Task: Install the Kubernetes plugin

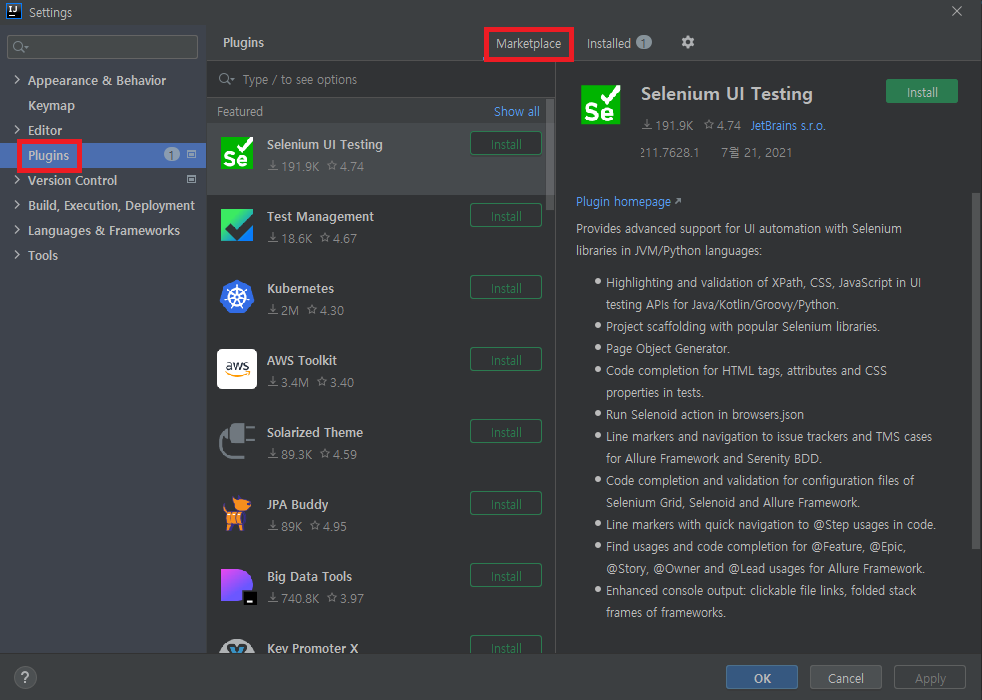Action: [x=506, y=288]
